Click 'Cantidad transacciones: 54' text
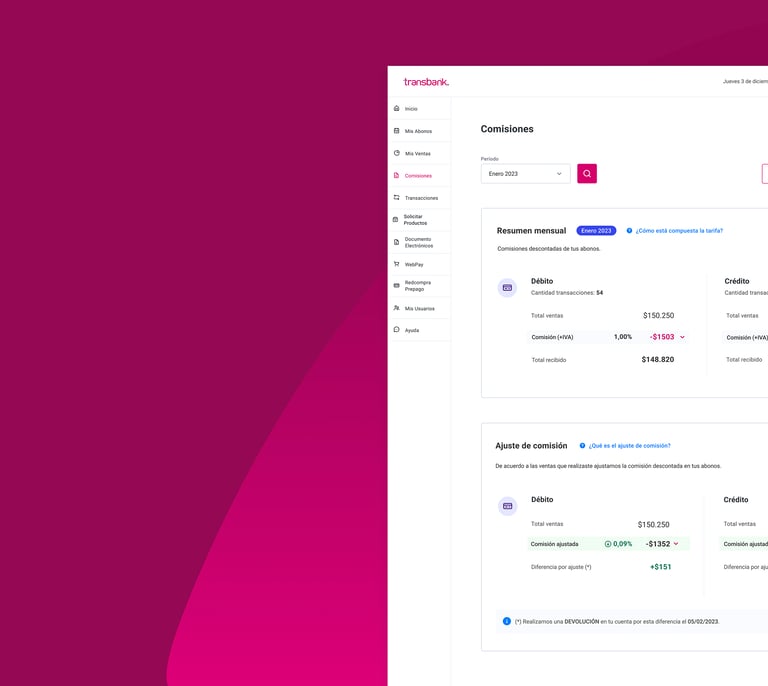The image size is (768, 686). pos(567,293)
